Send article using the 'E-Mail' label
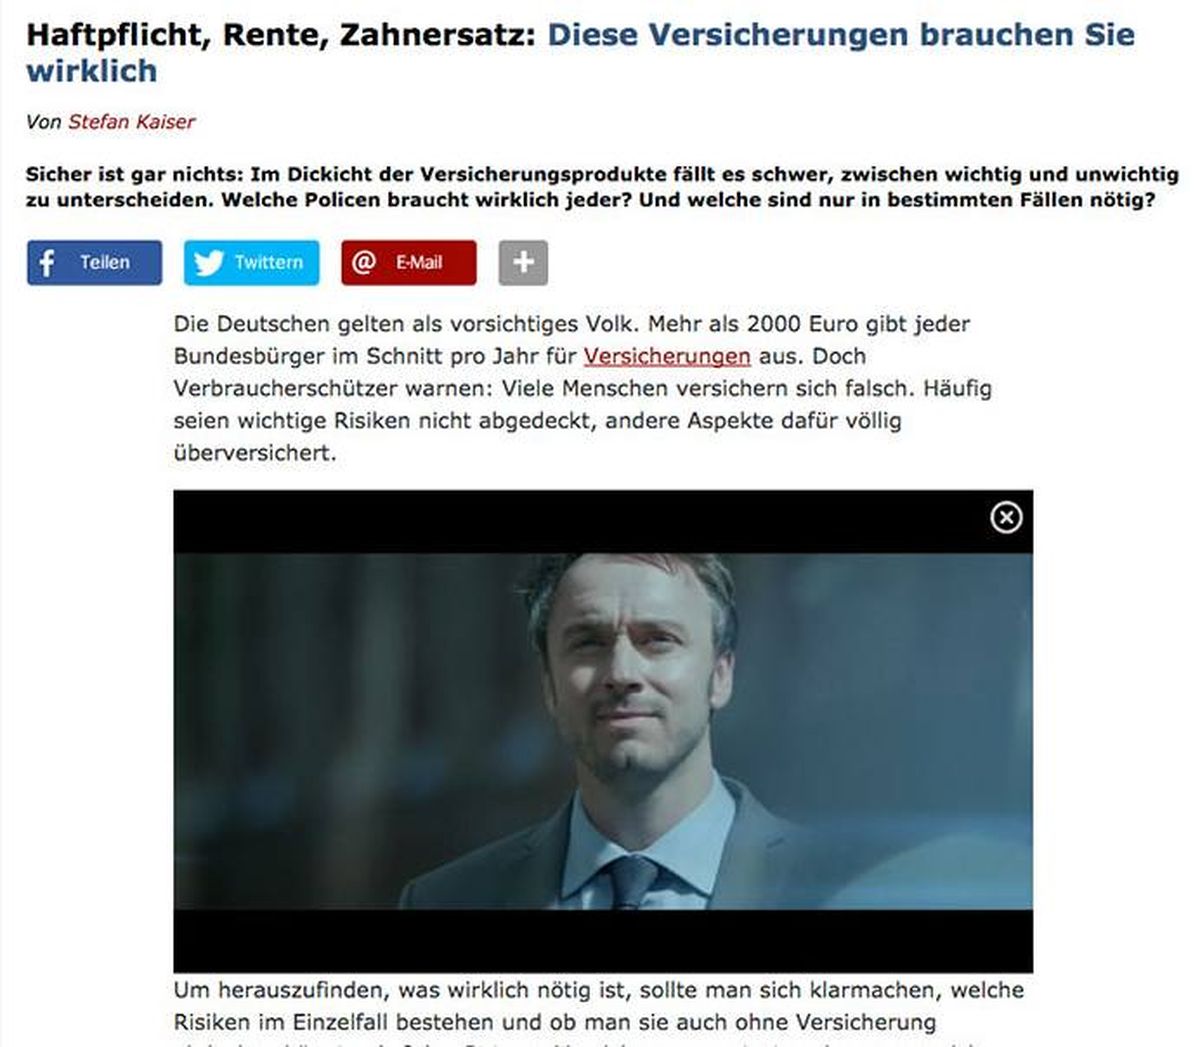The height and width of the screenshot is (1047, 1200). click(x=419, y=262)
